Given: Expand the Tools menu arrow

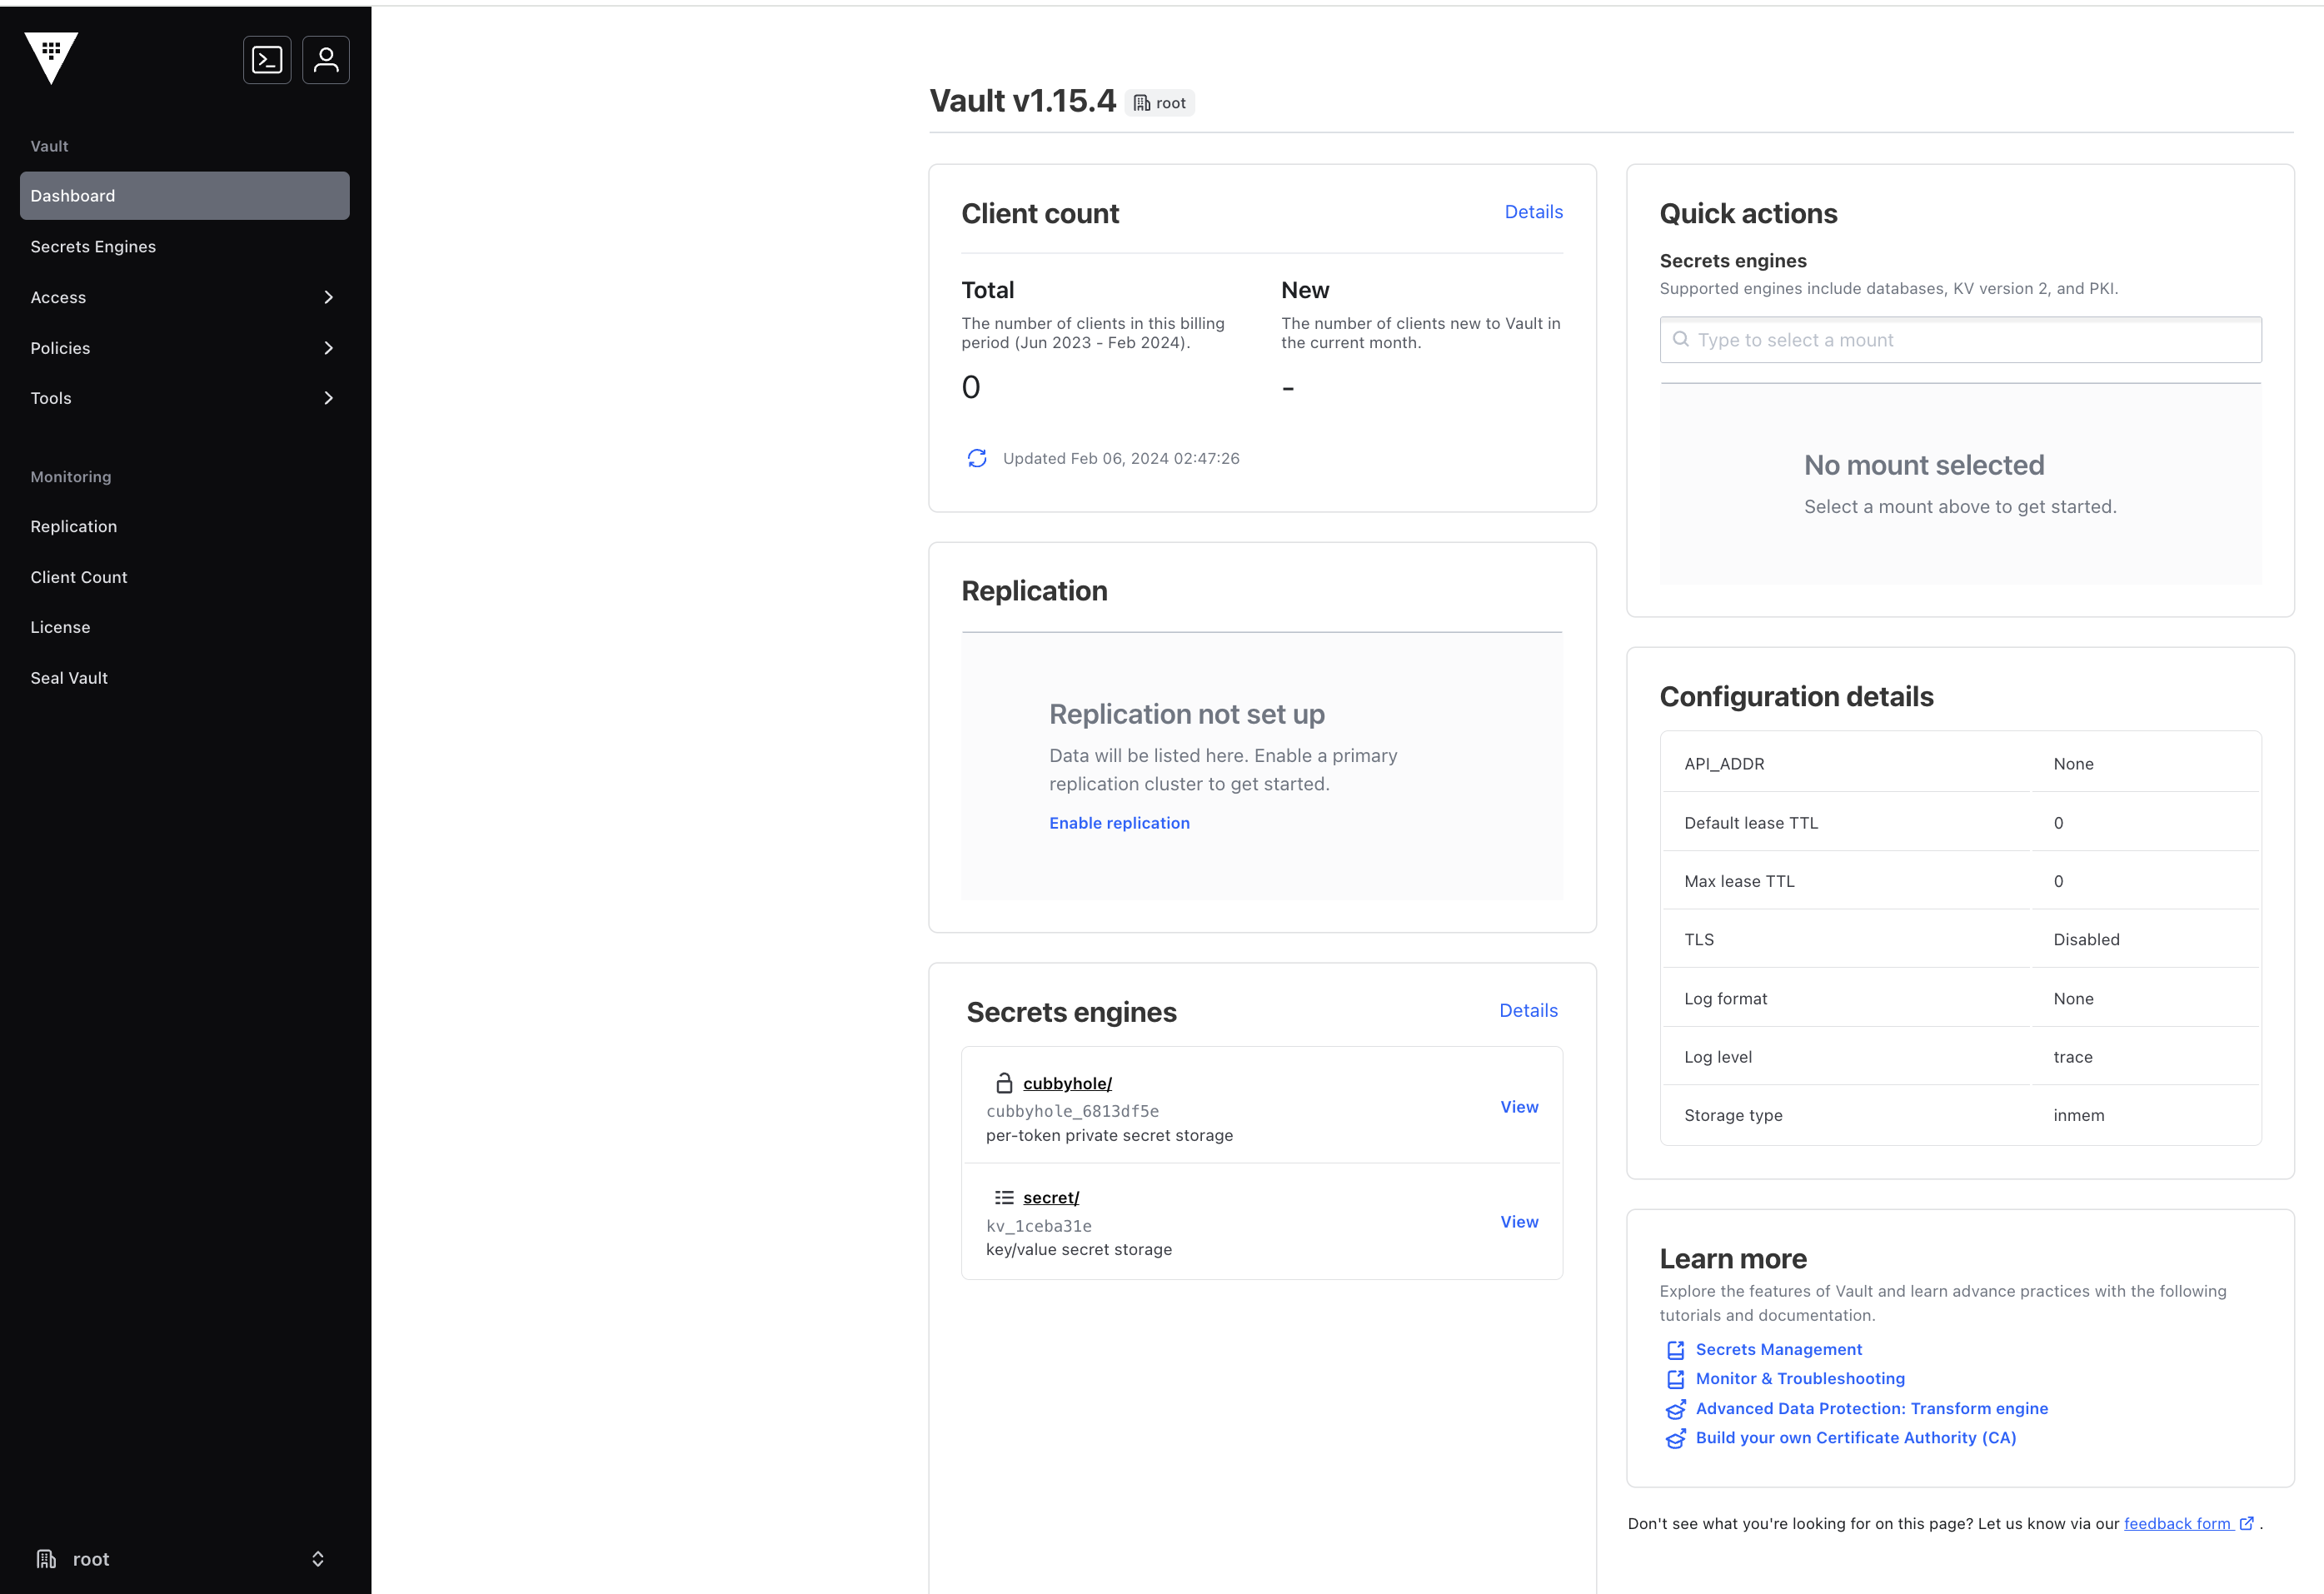Looking at the screenshot, I should coord(328,398).
